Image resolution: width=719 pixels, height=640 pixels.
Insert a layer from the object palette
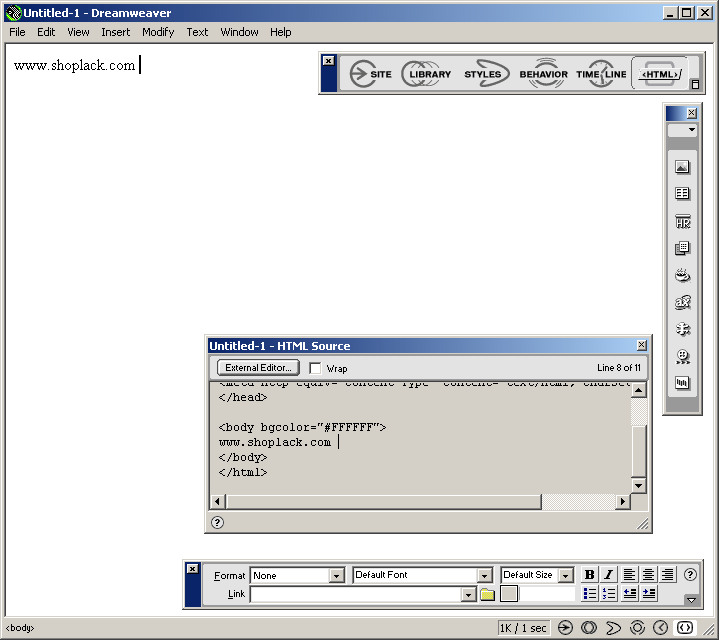(x=682, y=248)
